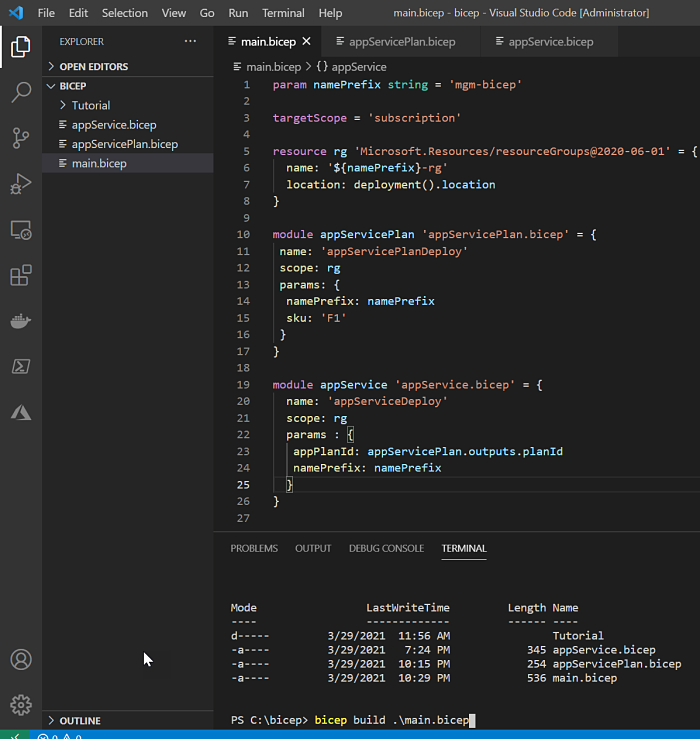Expand the Open Editors section
This screenshot has width=700, height=739.
point(93,67)
